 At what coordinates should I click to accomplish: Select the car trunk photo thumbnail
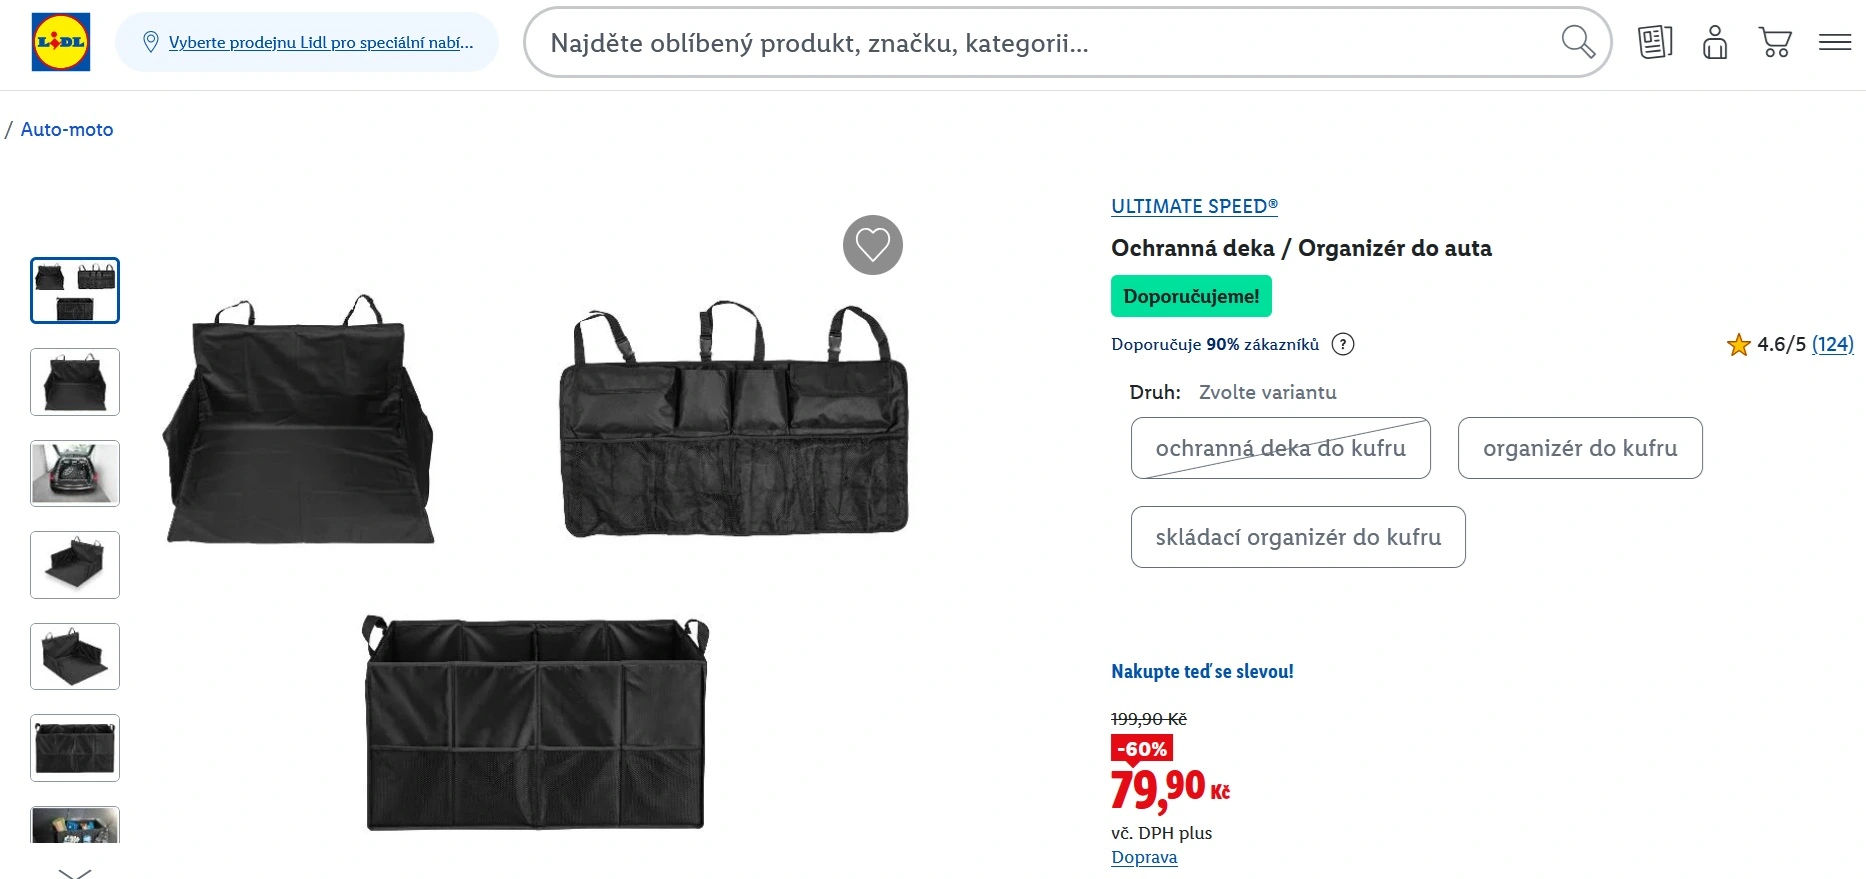(x=75, y=473)
